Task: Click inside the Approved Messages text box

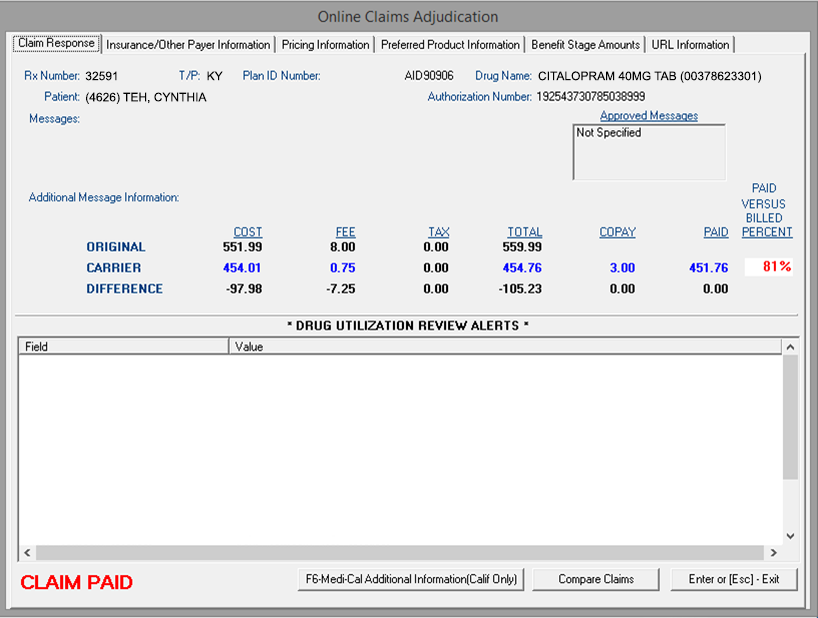Action: coord(648,153)
